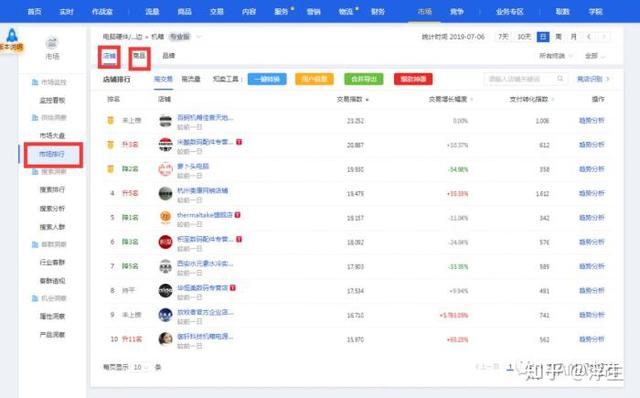640x398 pixels.
Task: Open 行业客群 in sidebar
Action: click(52, 262)
